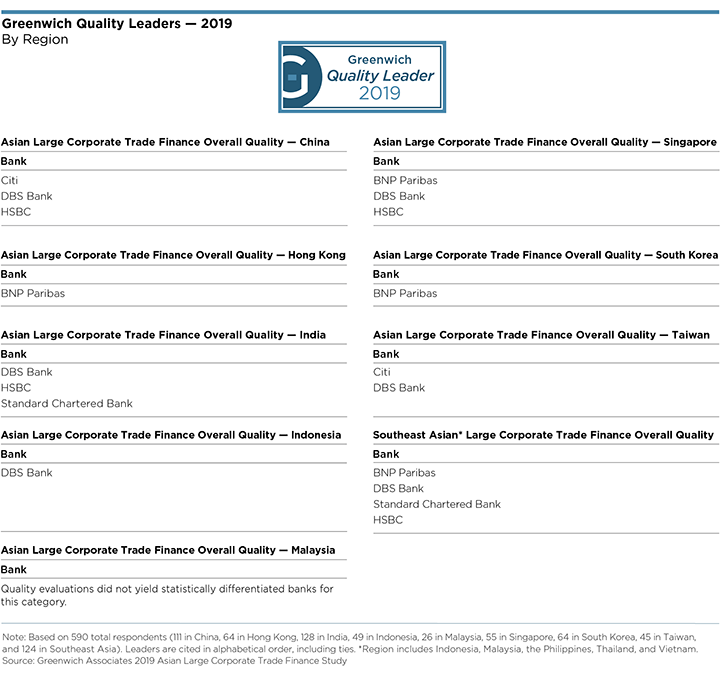Select 'DBS Bank' in the Southeast Asian table

tap(399, 488)
